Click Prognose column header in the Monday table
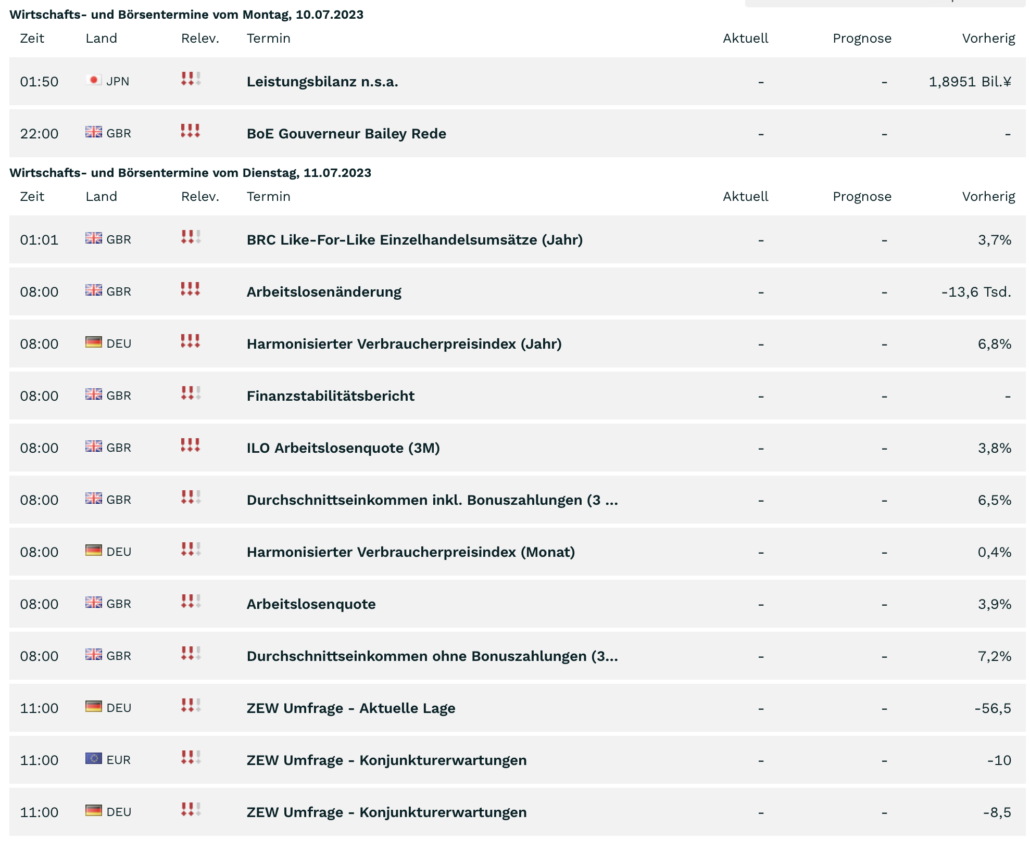The image size is (1030, 841). (862, 38)
